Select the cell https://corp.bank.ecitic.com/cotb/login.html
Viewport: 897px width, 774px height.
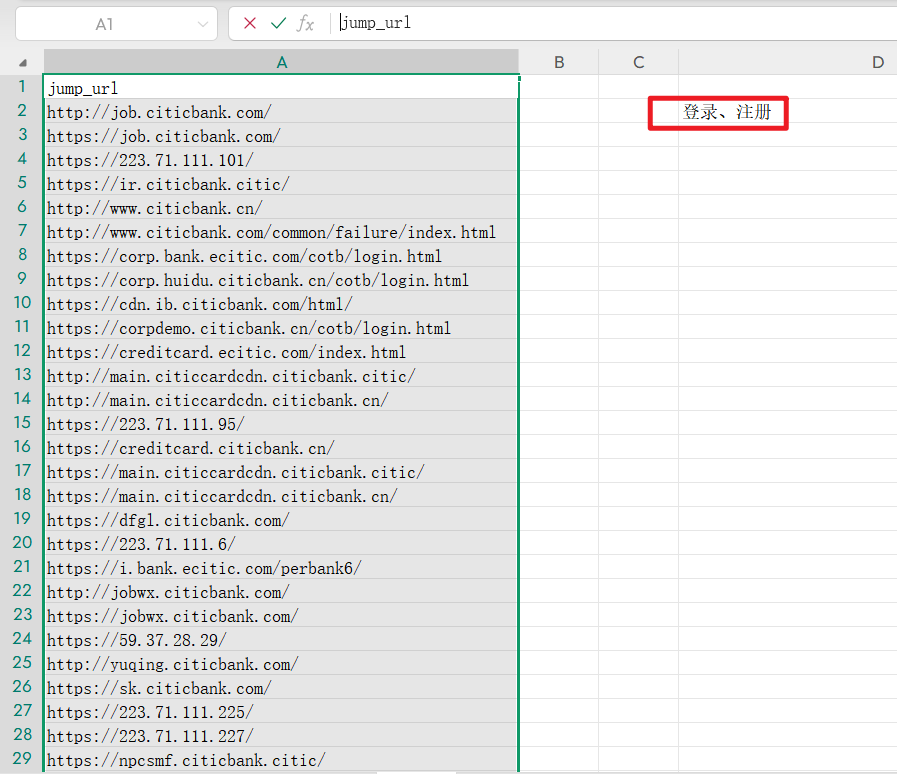click(x=281, y=256)
